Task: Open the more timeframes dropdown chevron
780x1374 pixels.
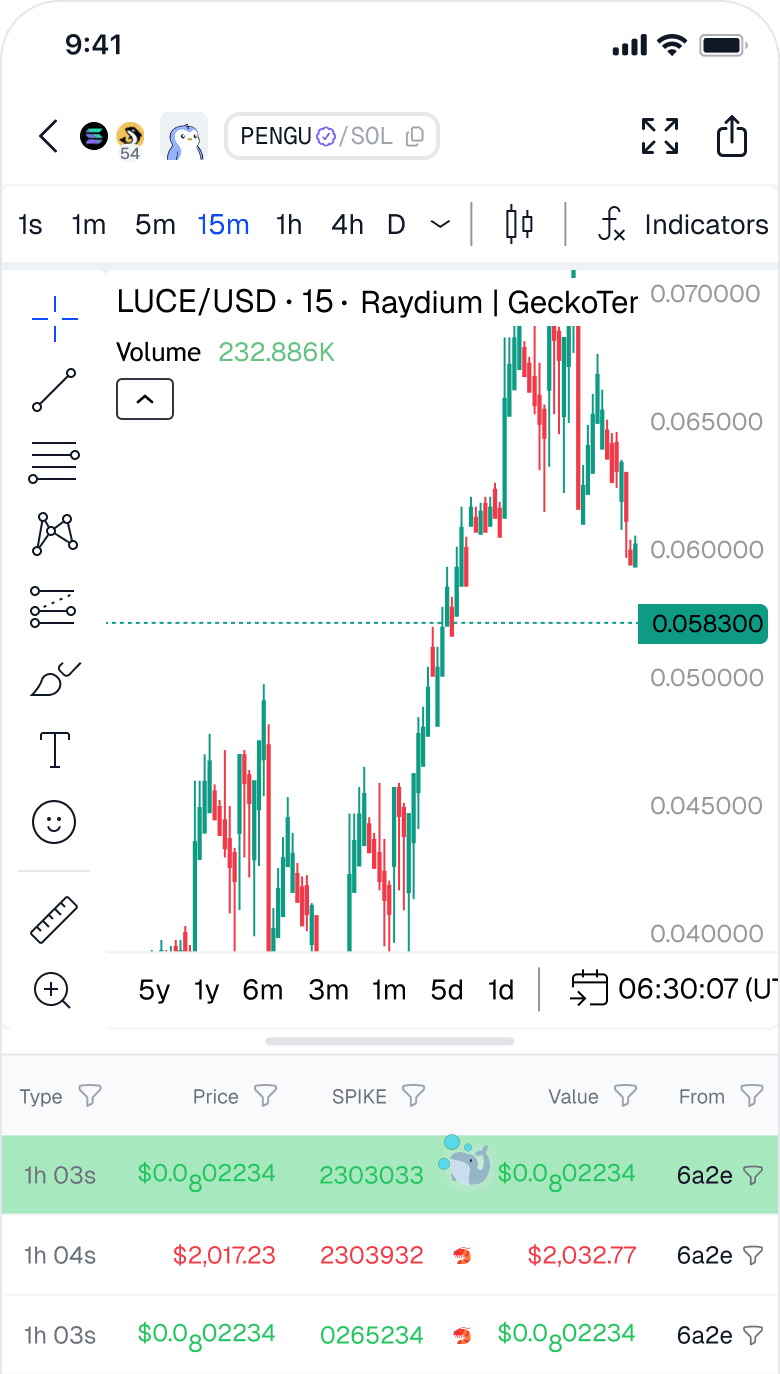Action: point(440,225)
